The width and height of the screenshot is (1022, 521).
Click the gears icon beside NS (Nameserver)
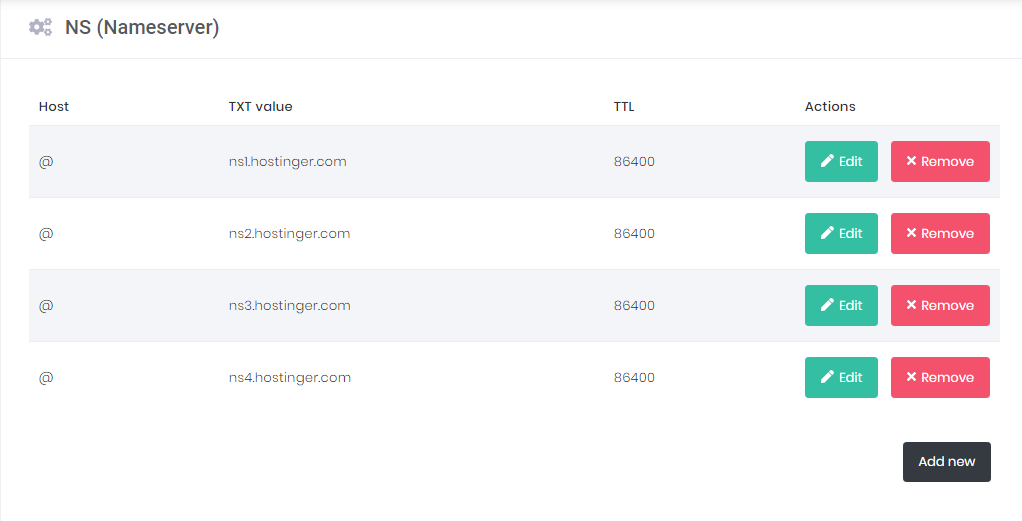click(40, 27)
